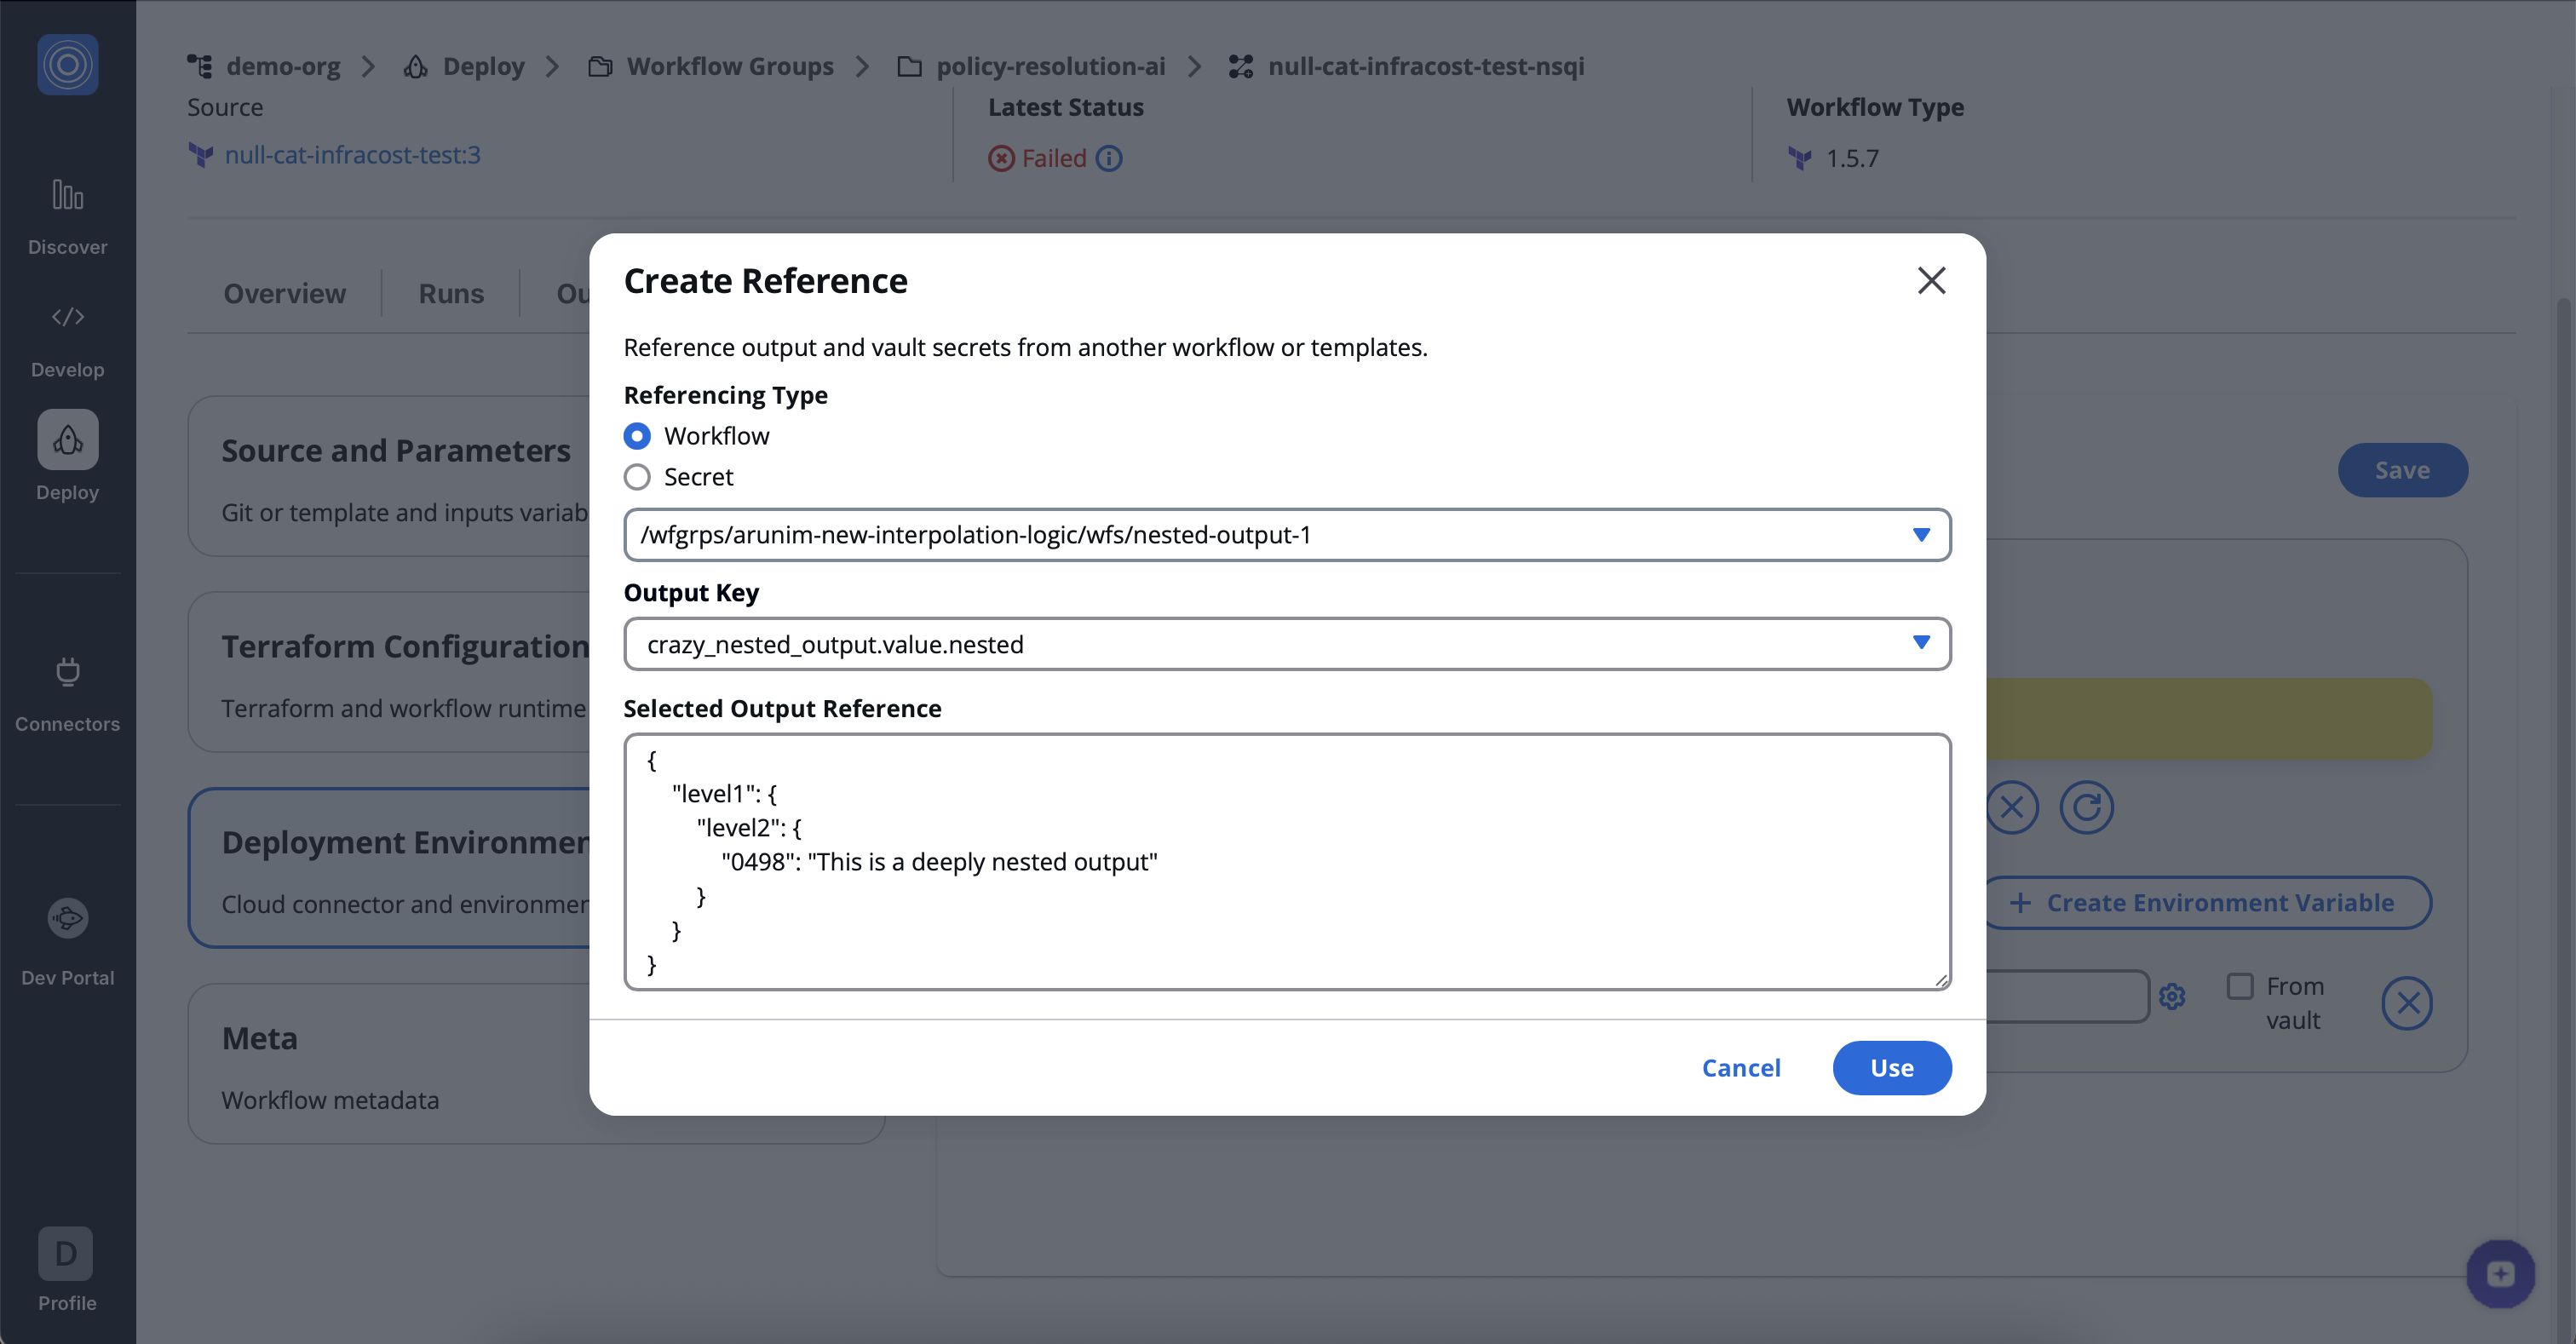Switch to the Runs tab
The height and width of the screenshot is (1344, 2576).
[x=451, y=294]
